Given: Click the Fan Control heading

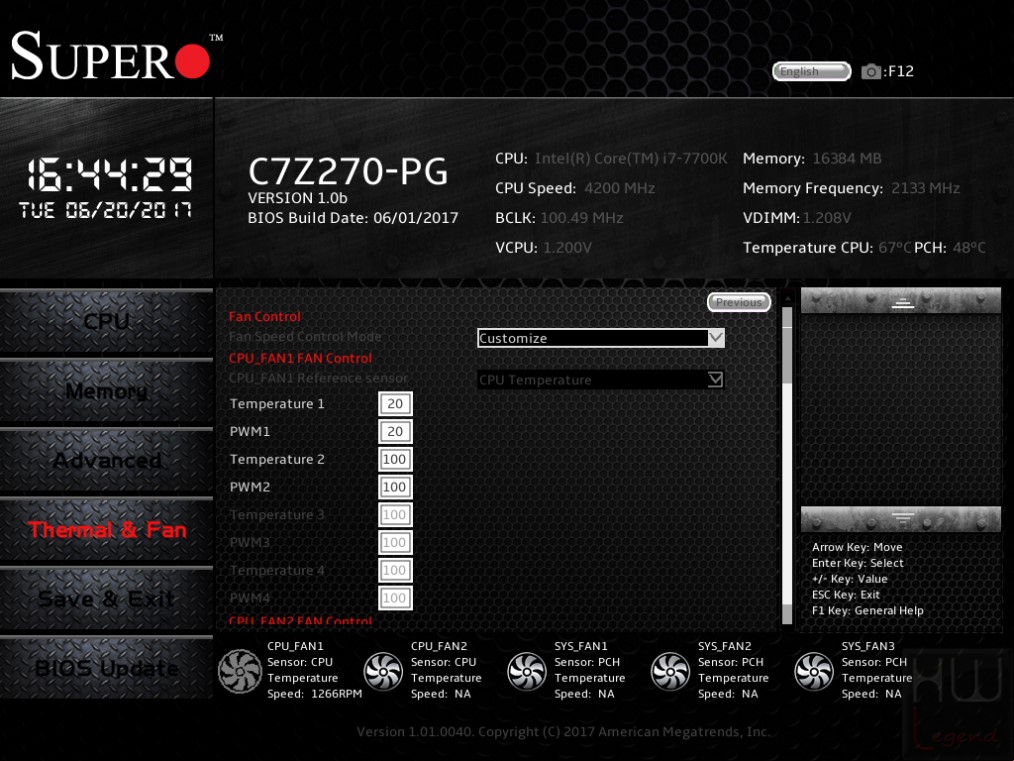Looking at the screenshot, I should 264,316.
